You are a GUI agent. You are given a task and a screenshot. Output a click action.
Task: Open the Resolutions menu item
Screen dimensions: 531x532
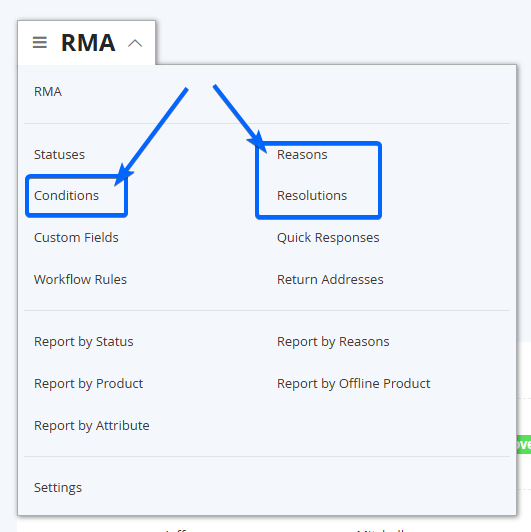[x=312, y=196]
